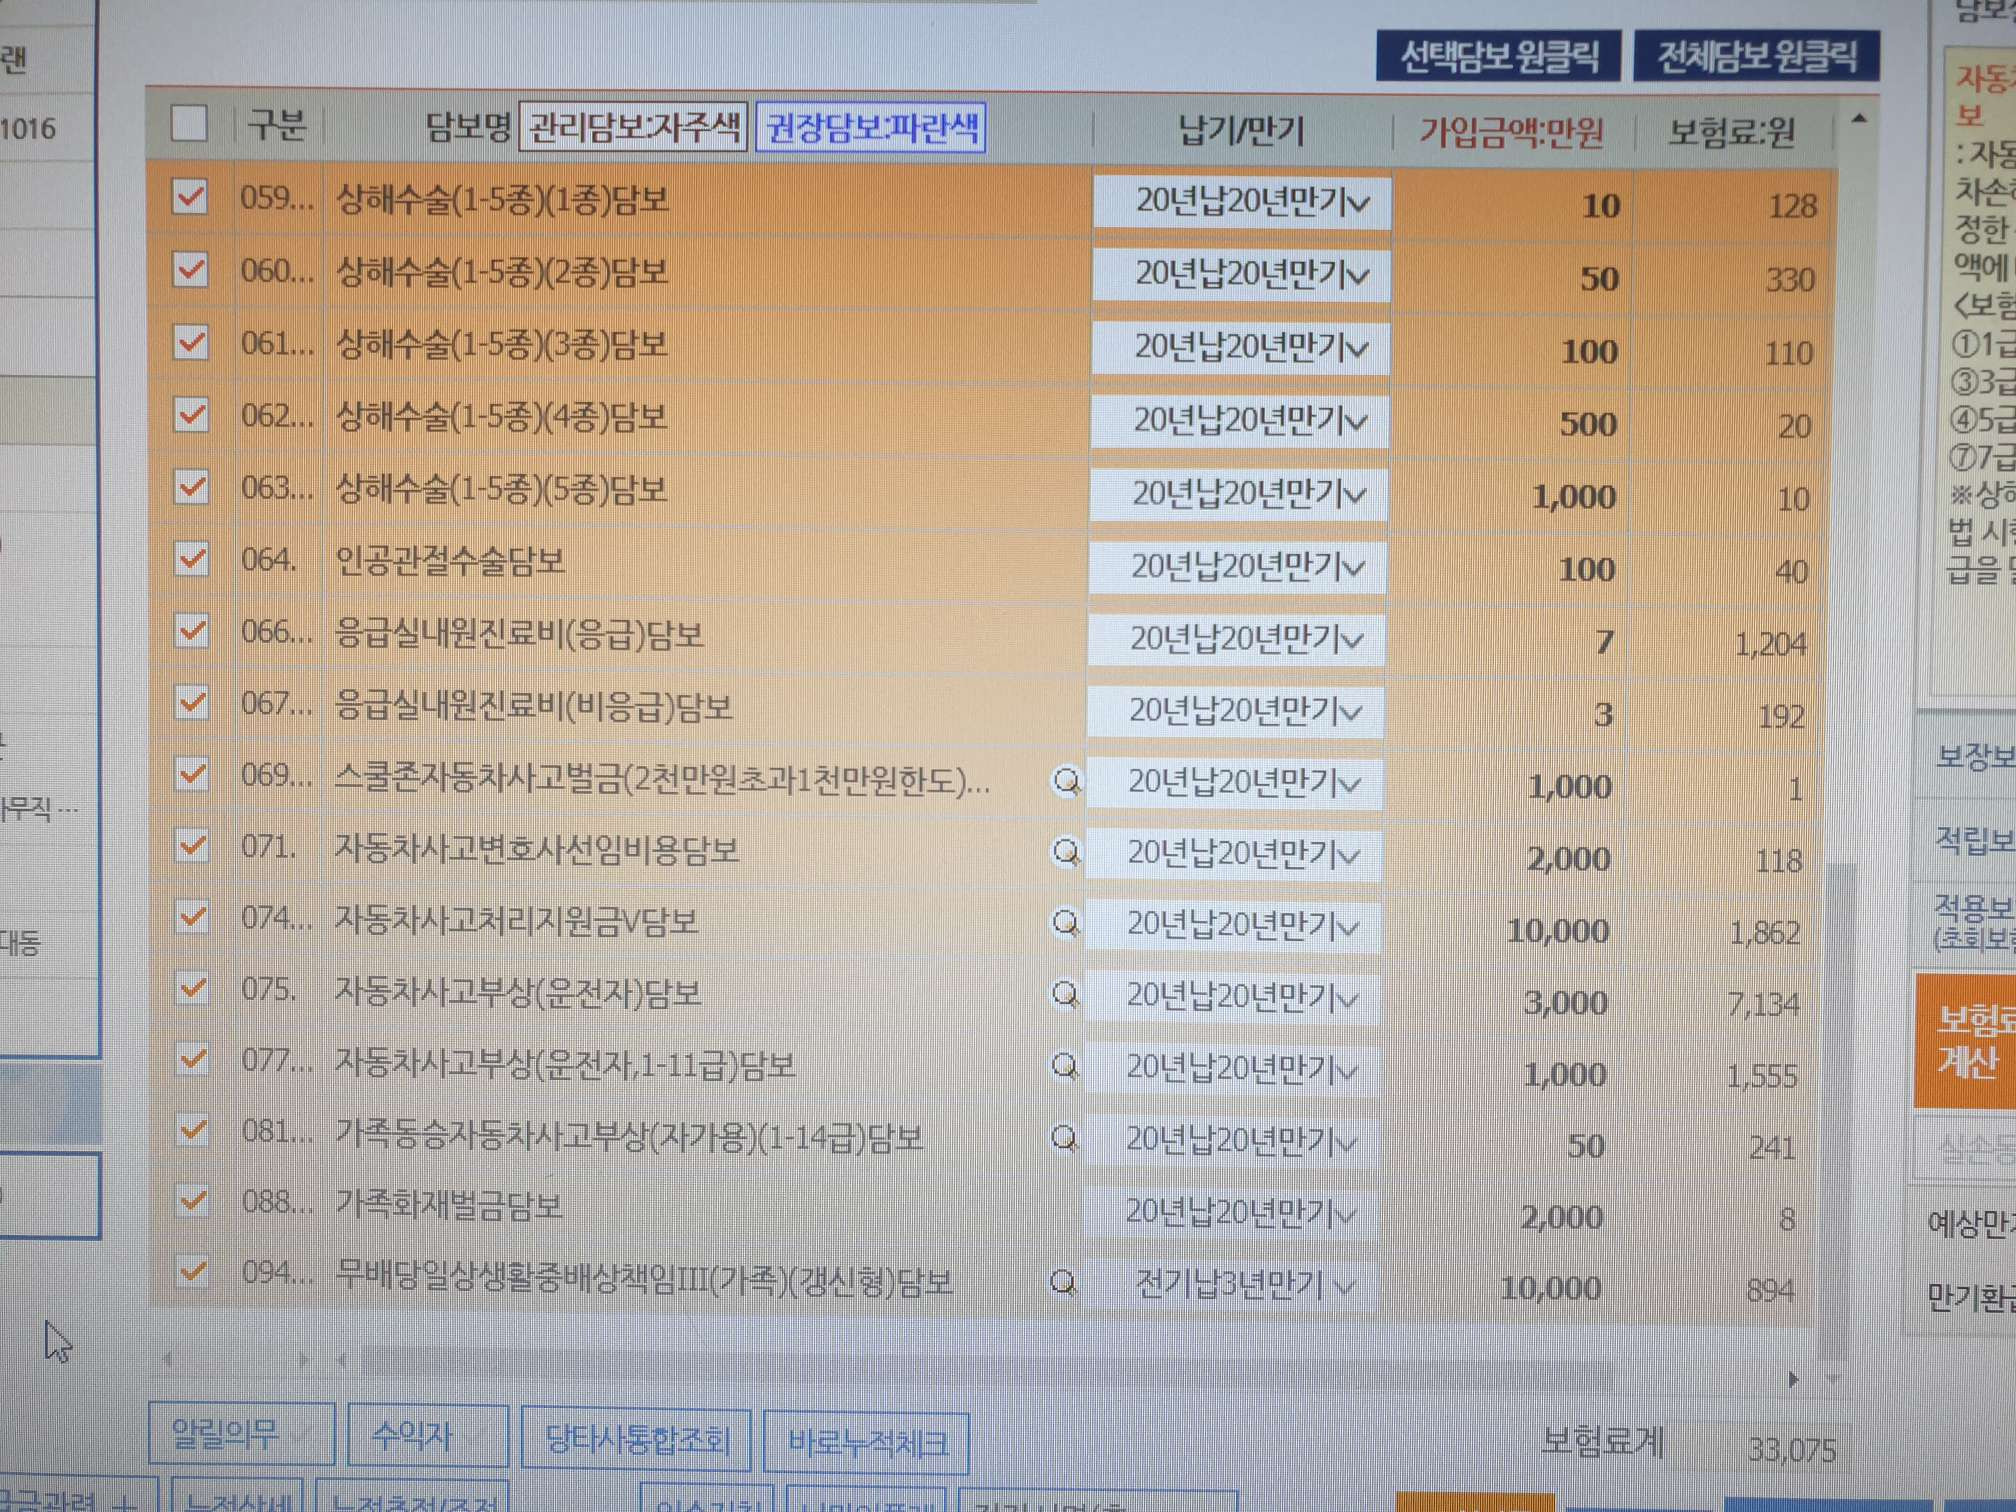Click magnifier icon for 가족동승자동차사고부상 row

1065,1138
